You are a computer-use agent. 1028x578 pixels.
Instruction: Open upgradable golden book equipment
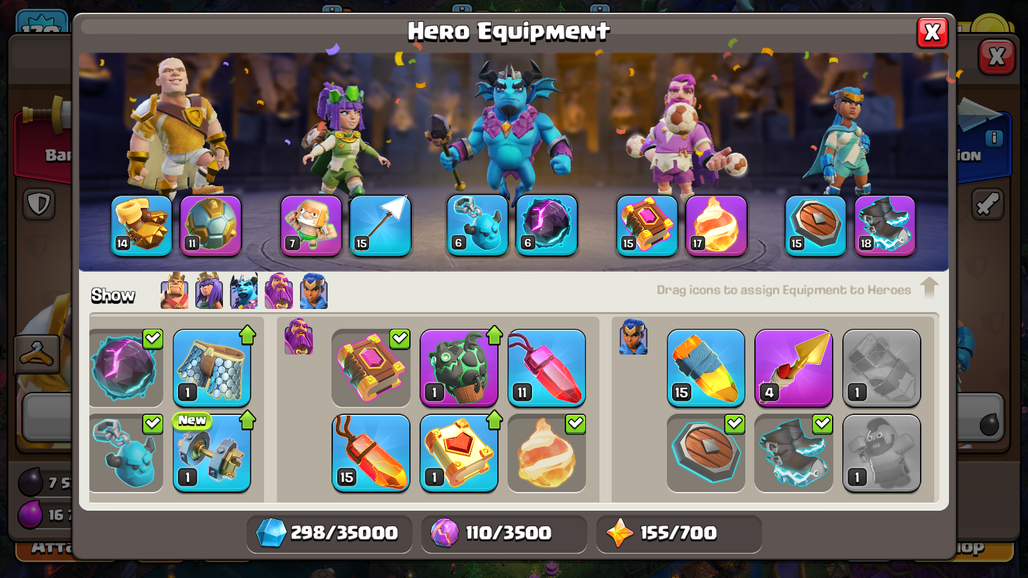[x=459, y=453]
